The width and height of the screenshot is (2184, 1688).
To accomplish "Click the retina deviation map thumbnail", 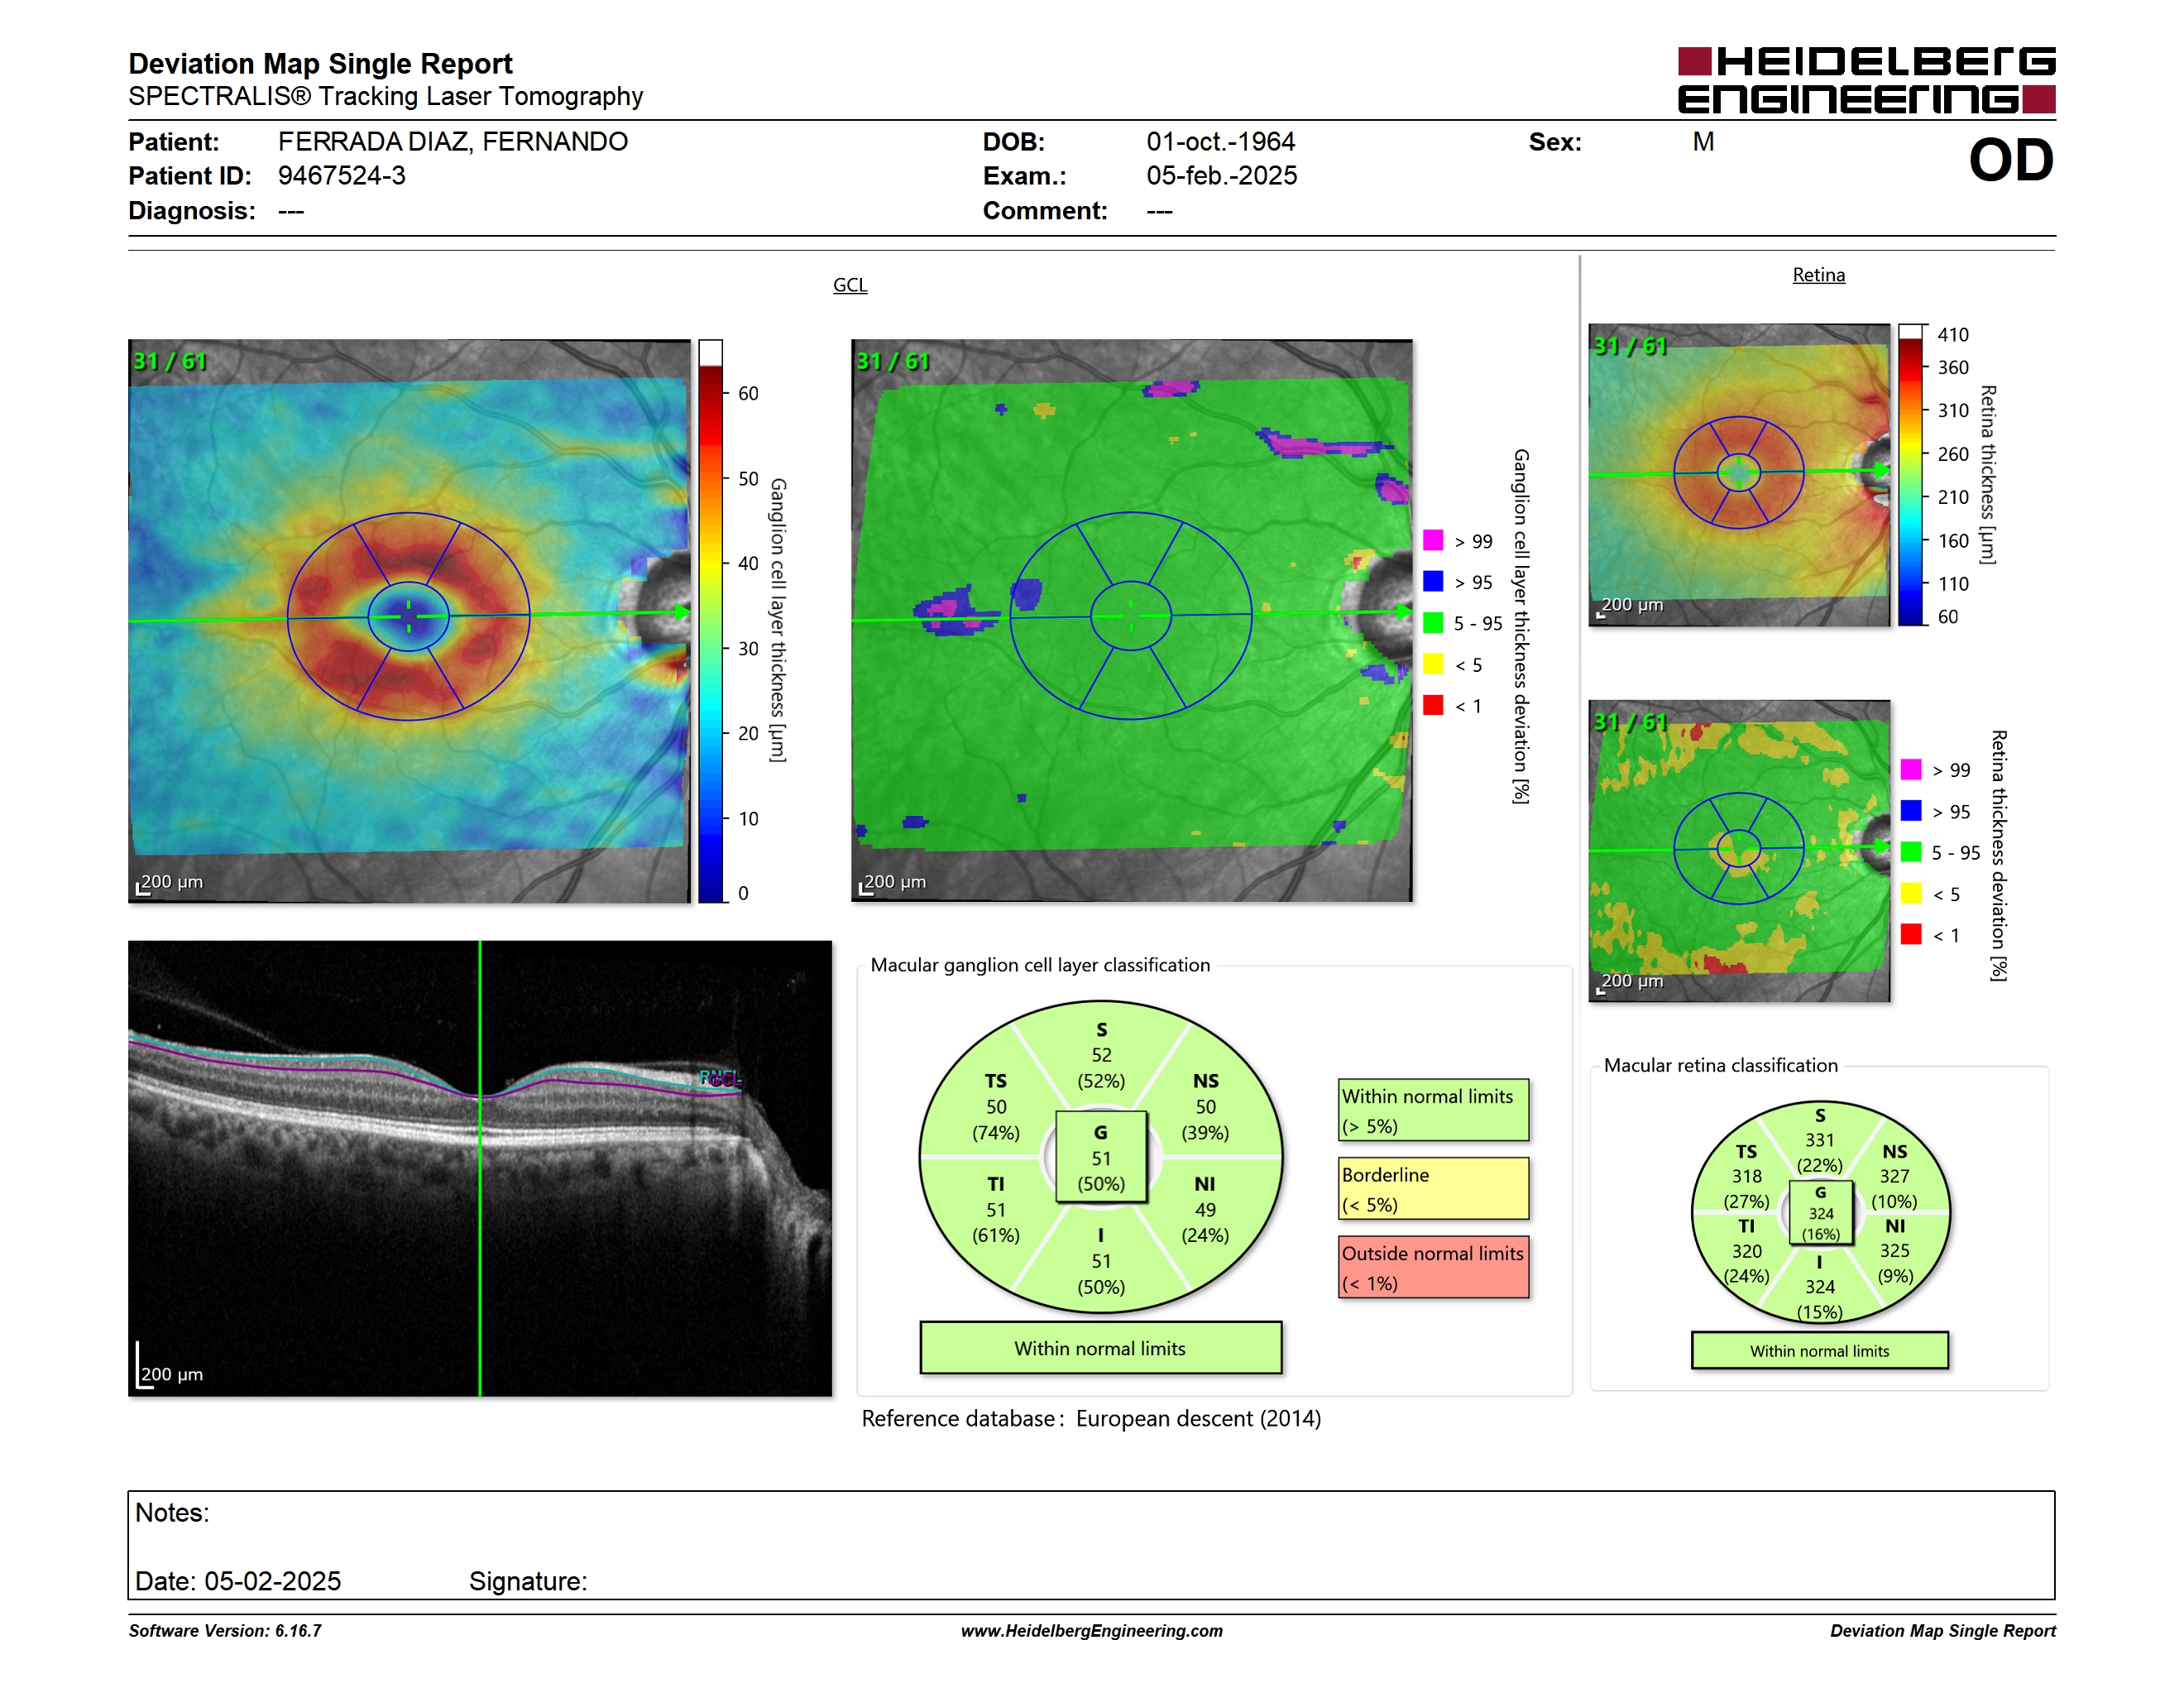I will tap(1739, 851).
